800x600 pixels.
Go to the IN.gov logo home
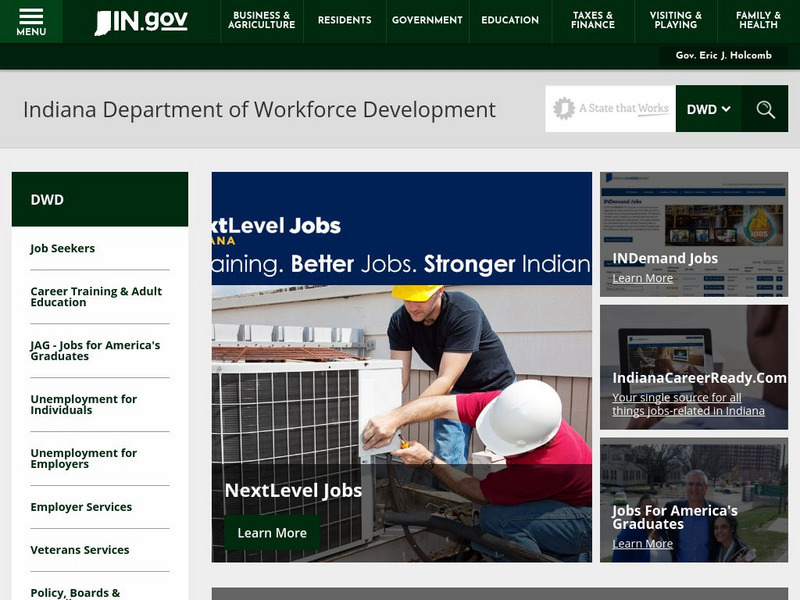pyautogui.click(x=141, y=22)
